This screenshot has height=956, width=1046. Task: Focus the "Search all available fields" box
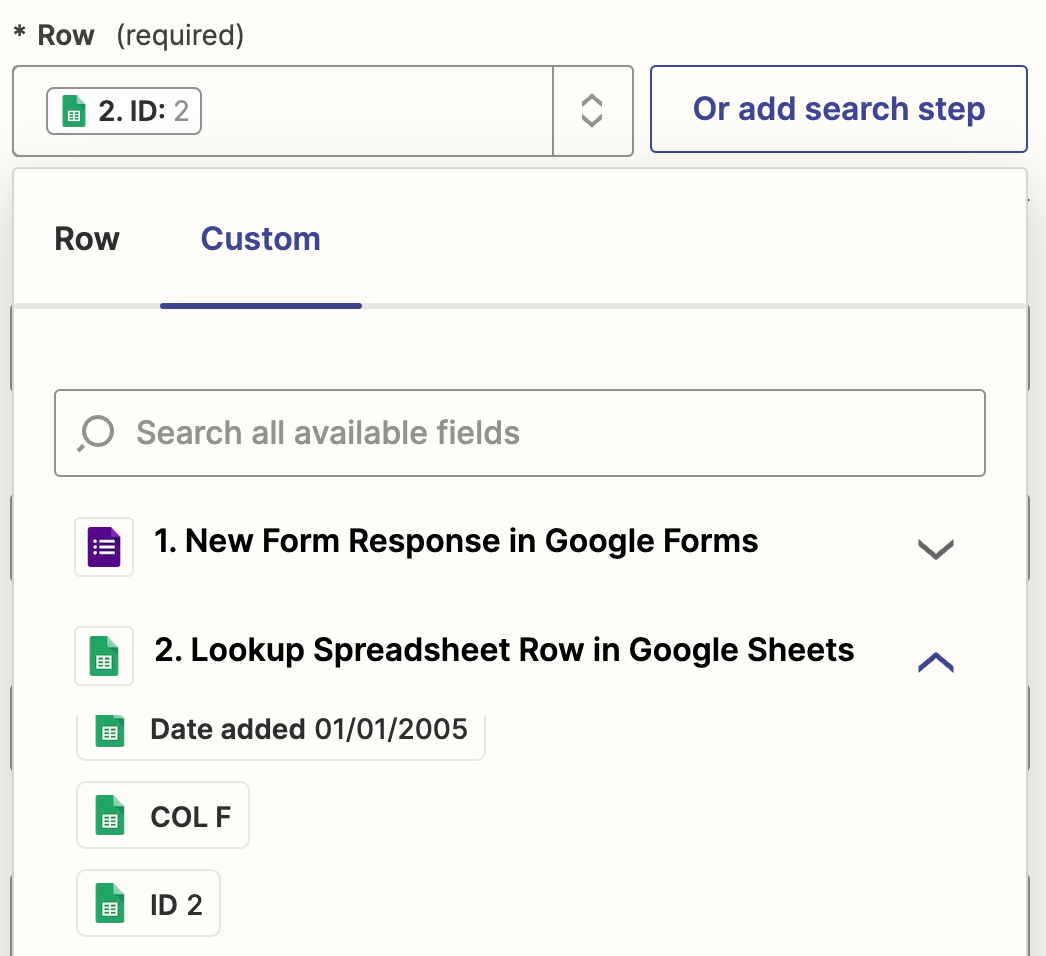click(540, 433)
